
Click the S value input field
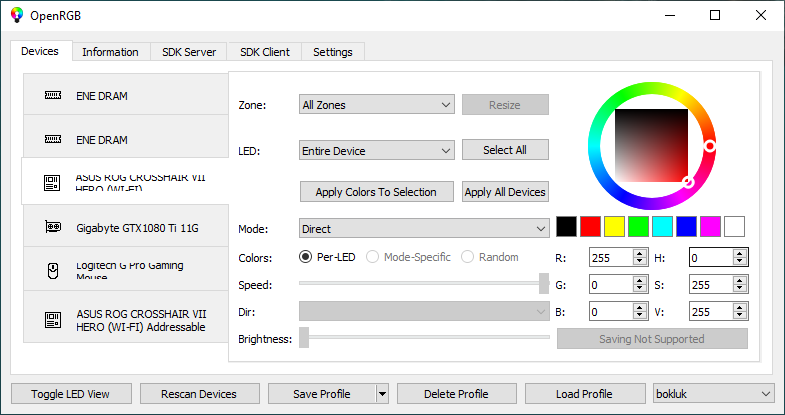[x=711, y=285]
